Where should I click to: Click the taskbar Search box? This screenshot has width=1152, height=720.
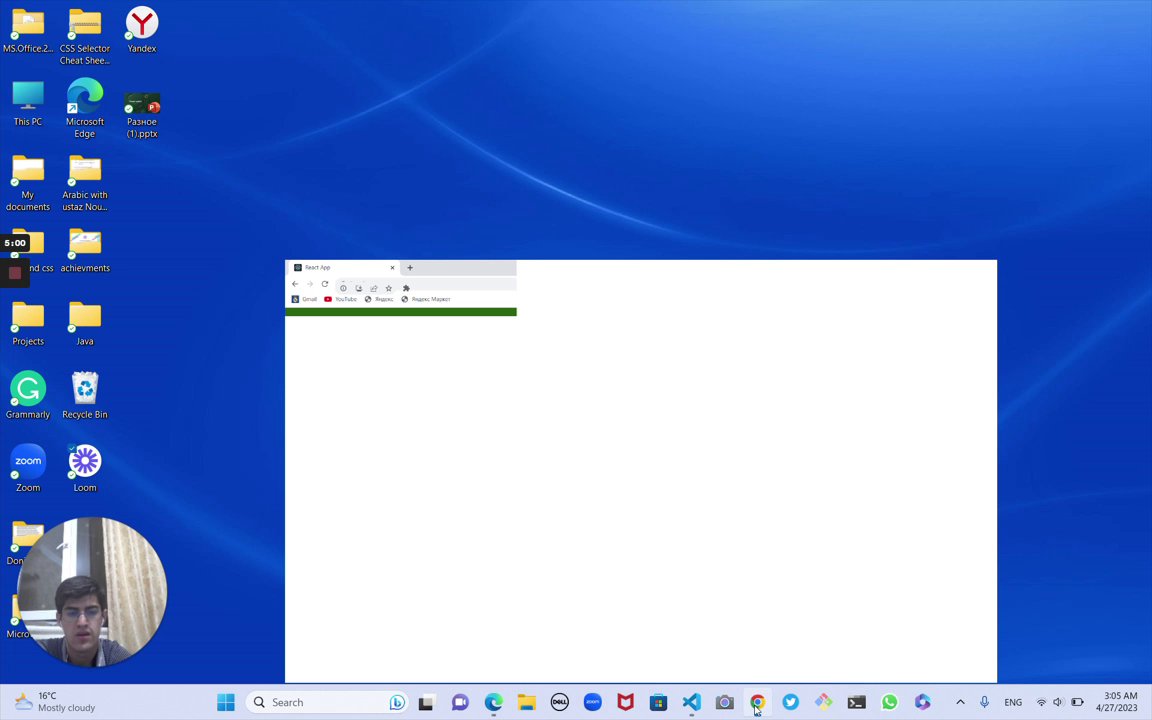(327, 702)
